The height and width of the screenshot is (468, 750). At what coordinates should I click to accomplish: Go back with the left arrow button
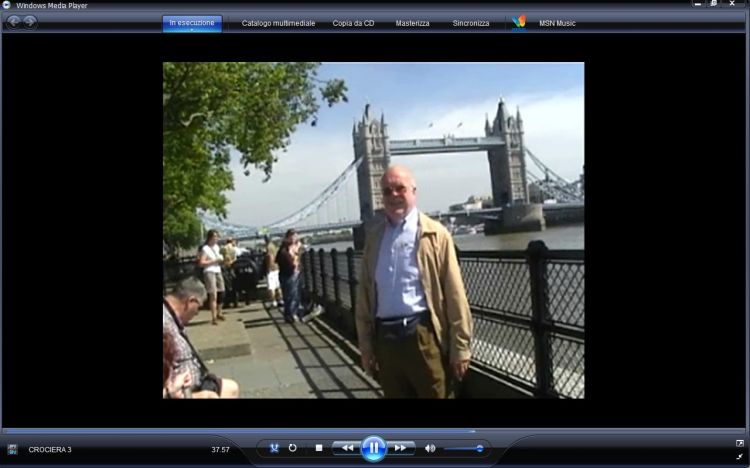click(14, 22)
